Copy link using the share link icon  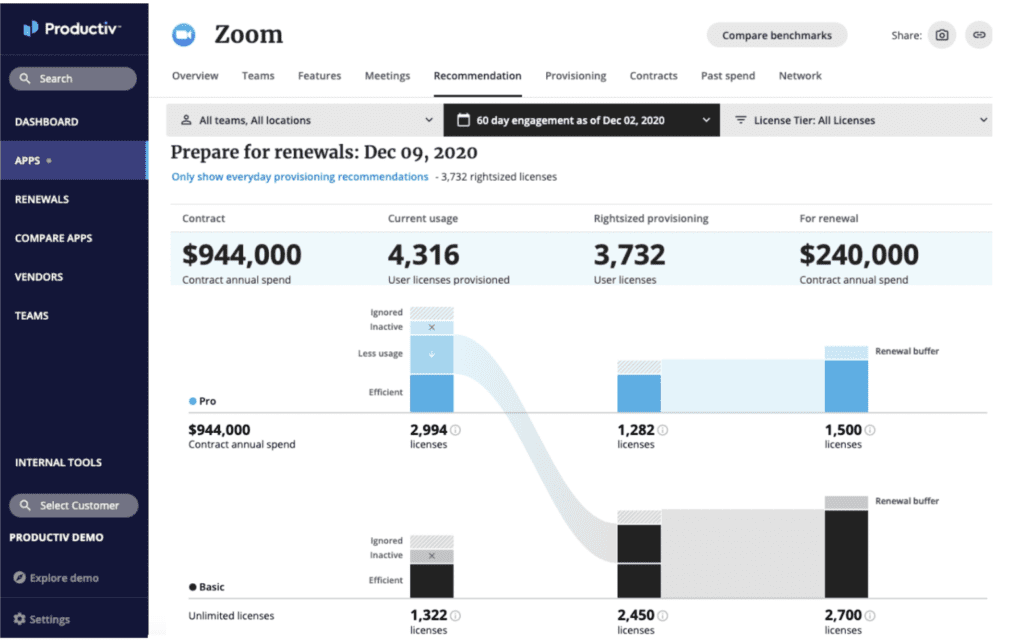pos(978,35)
